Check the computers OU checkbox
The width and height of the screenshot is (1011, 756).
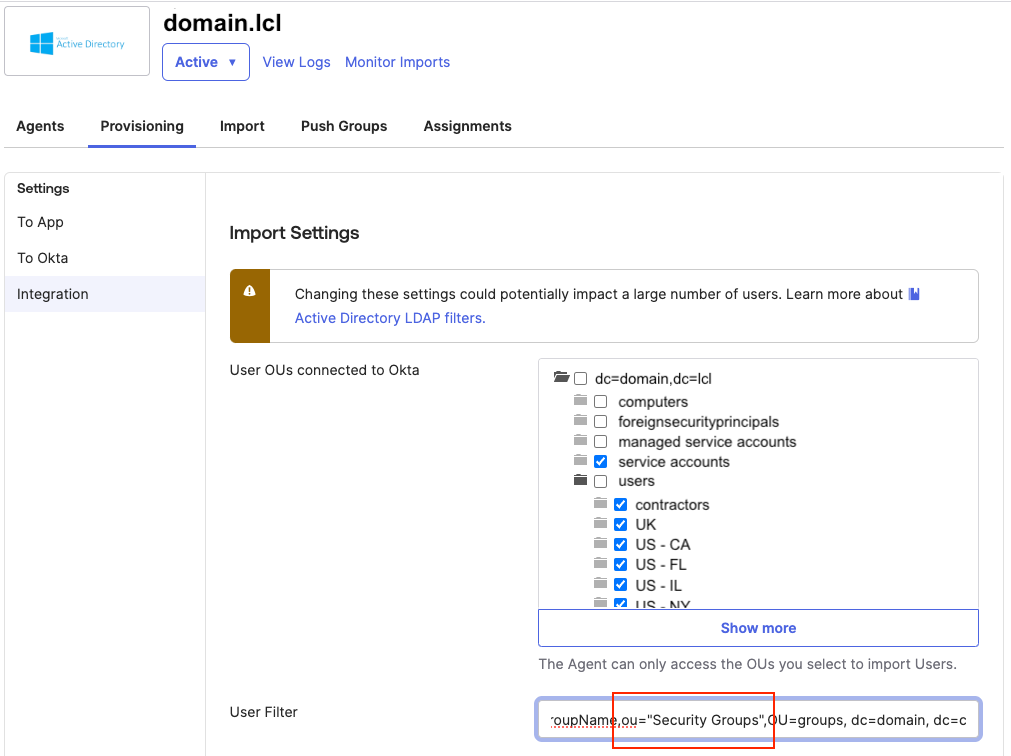pos(600,402)
